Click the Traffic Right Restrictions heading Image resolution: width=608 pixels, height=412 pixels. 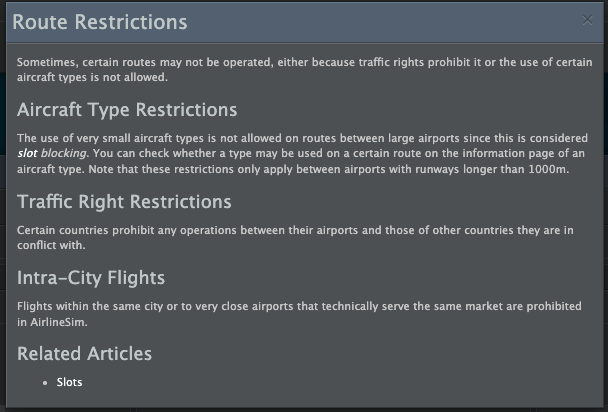coord(124,202)
